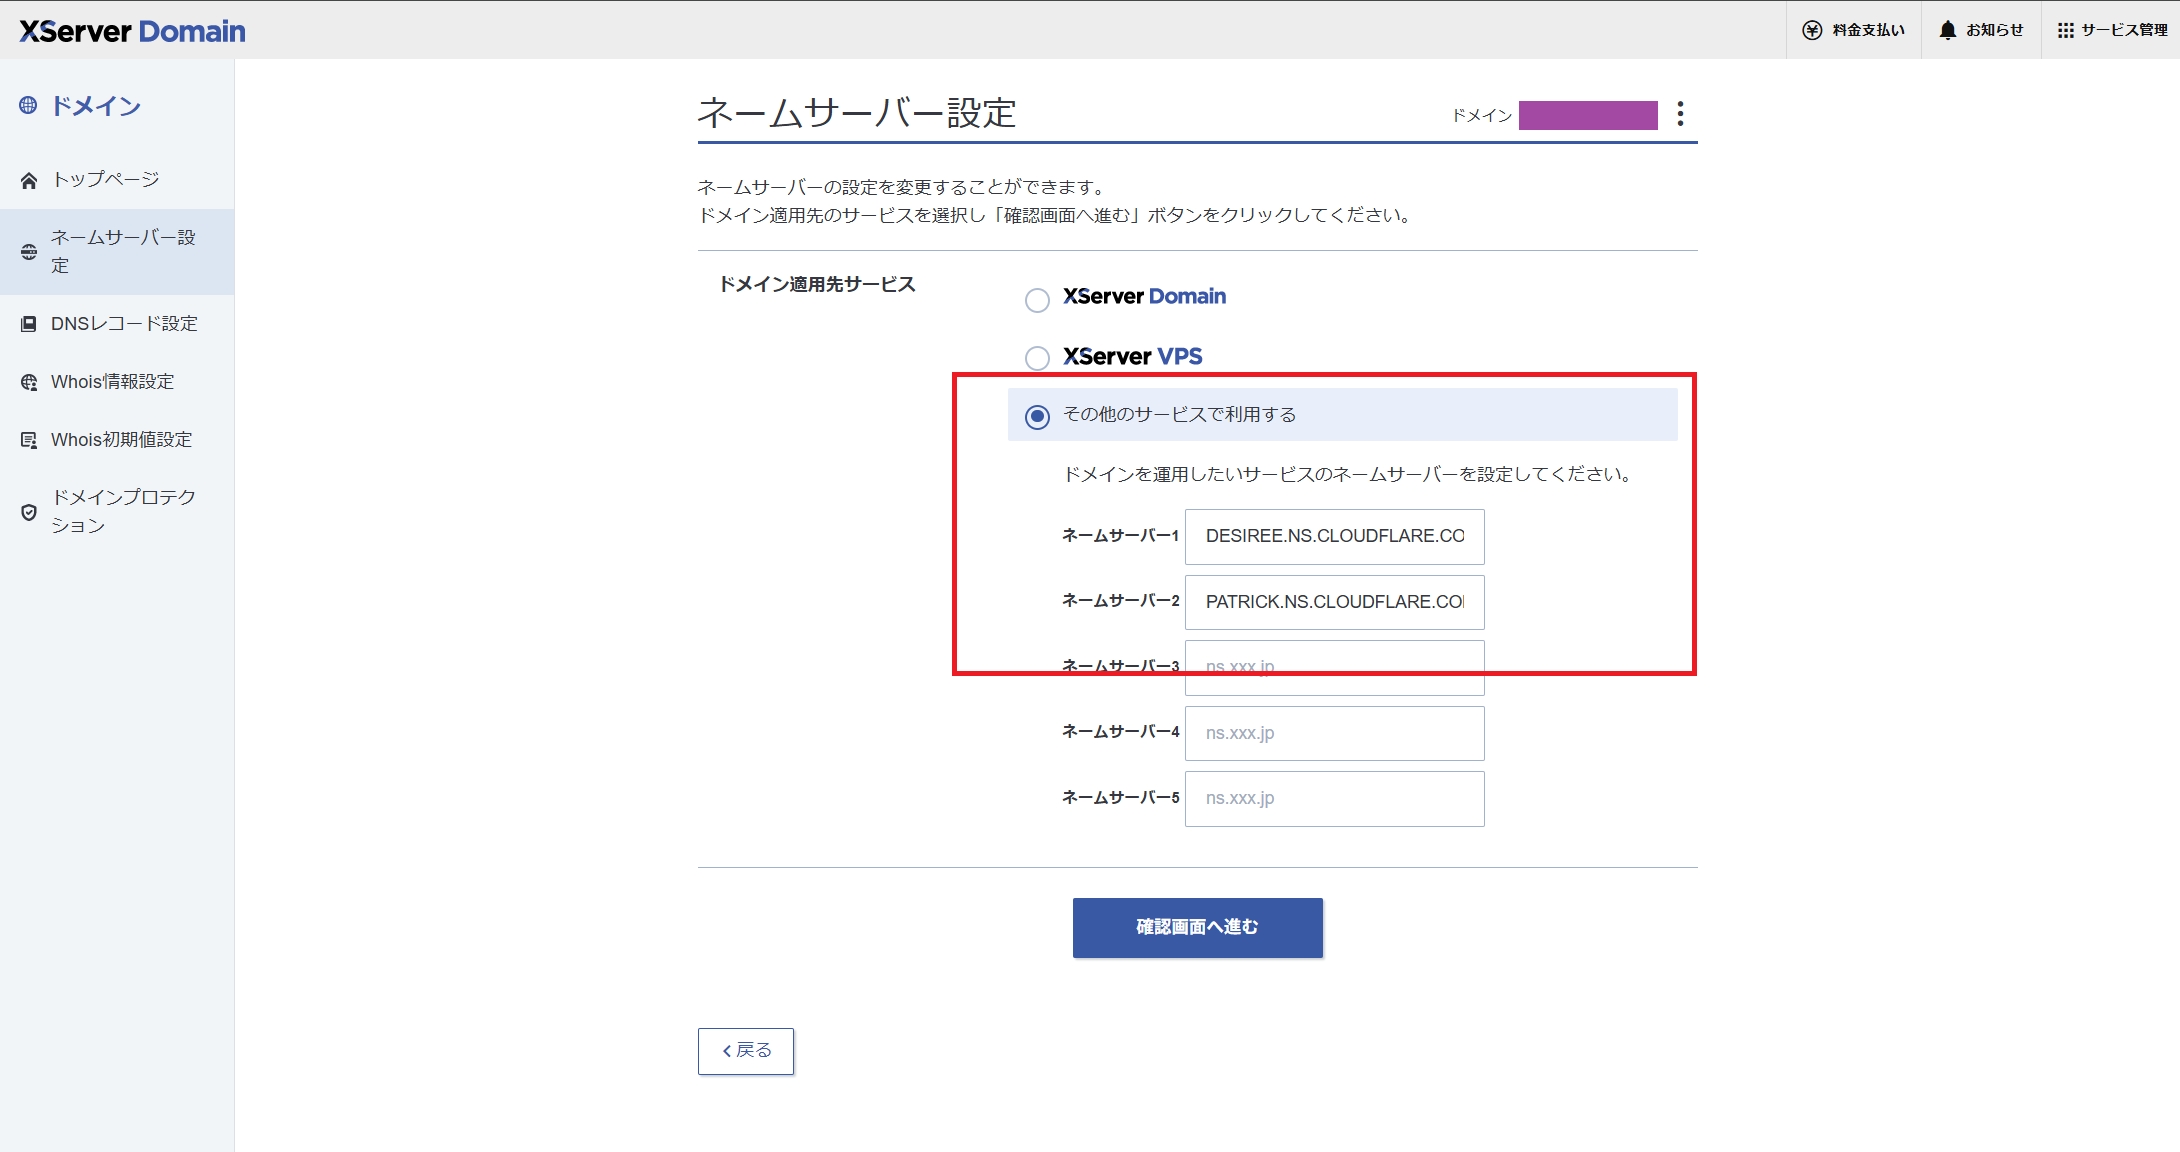This screenshot has width=2180, height=1152.
Task: Click the ネームサーバー5 input field
Action: tap(1334, 799)
